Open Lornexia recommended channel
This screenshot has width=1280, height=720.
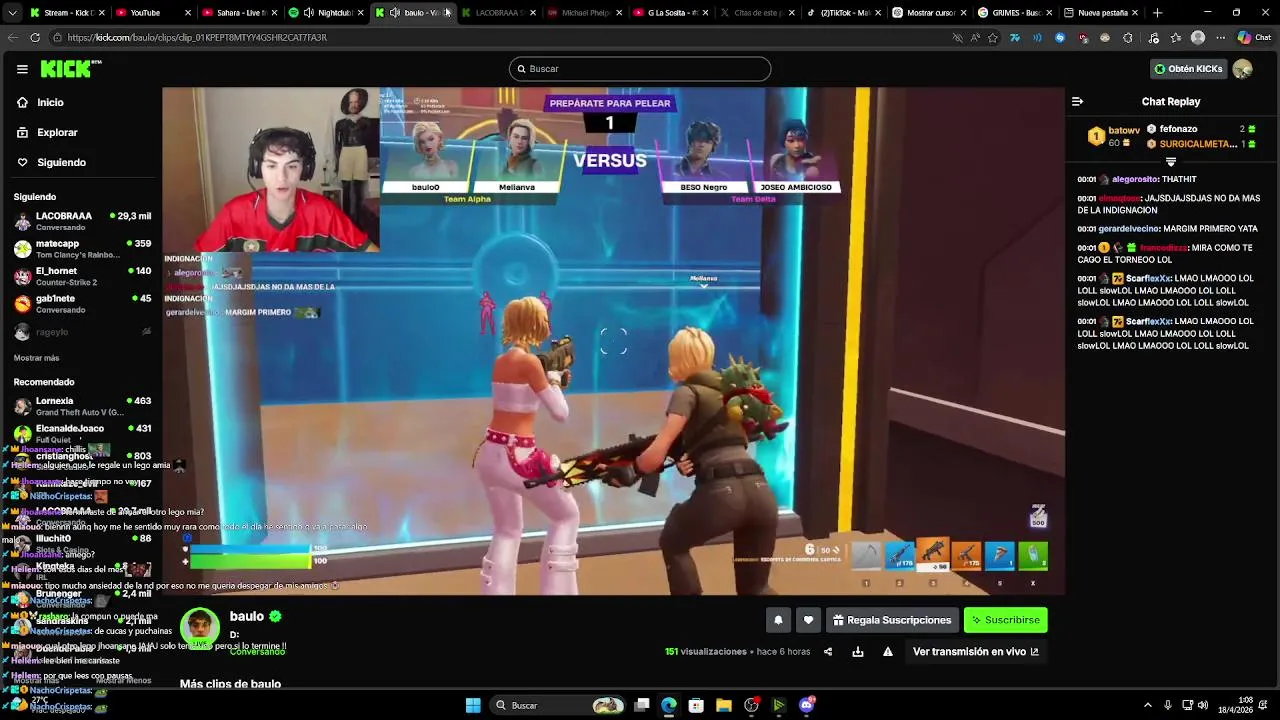pos(82,406)
